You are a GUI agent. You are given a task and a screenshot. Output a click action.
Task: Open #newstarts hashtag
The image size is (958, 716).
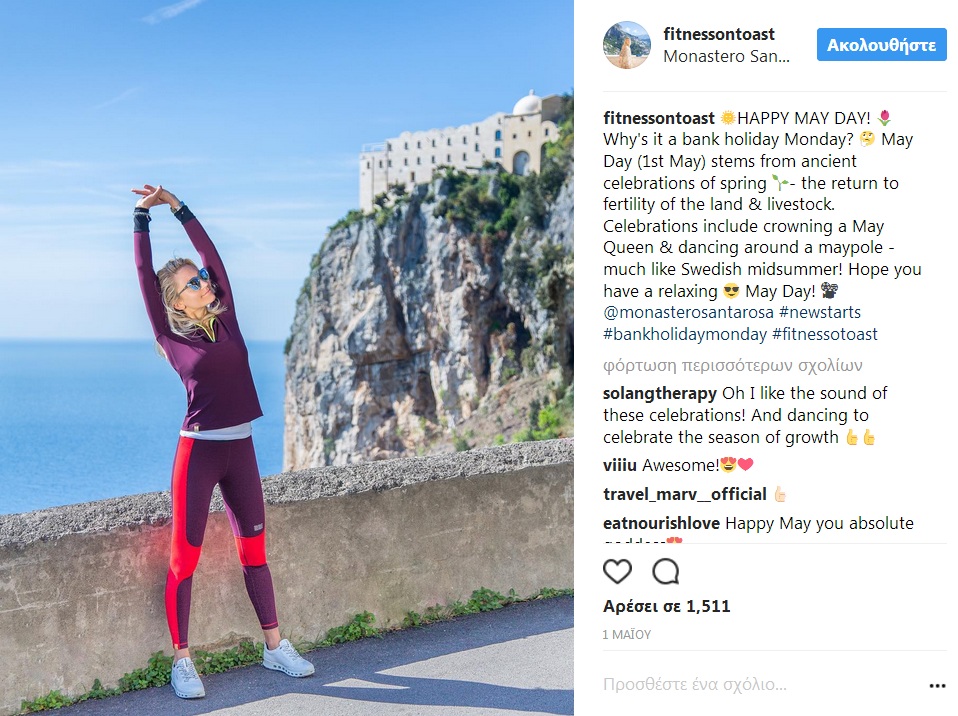tap(819, 313)
